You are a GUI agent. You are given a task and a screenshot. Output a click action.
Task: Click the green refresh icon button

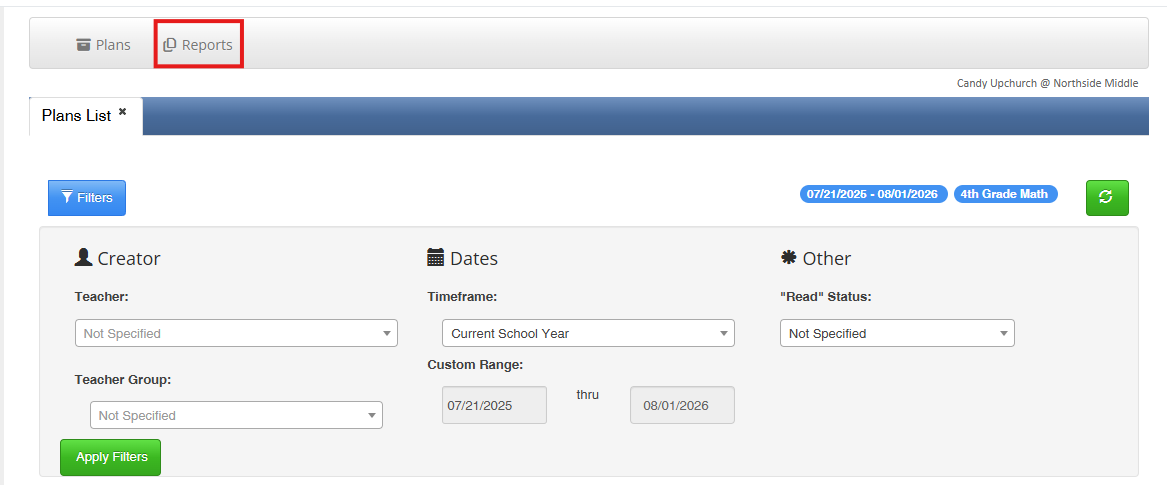point(1107,198)
